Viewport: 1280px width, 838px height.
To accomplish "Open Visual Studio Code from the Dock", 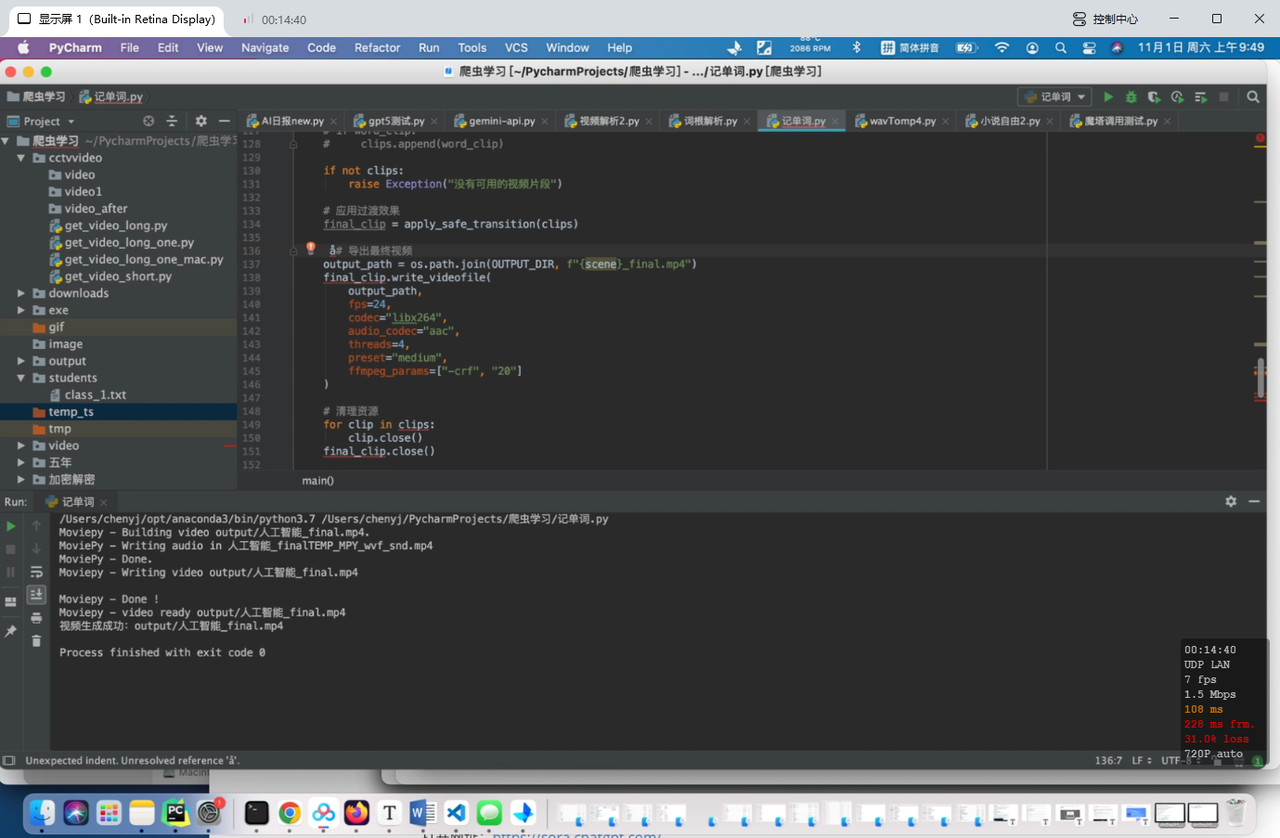I will (x=456, y=812).
